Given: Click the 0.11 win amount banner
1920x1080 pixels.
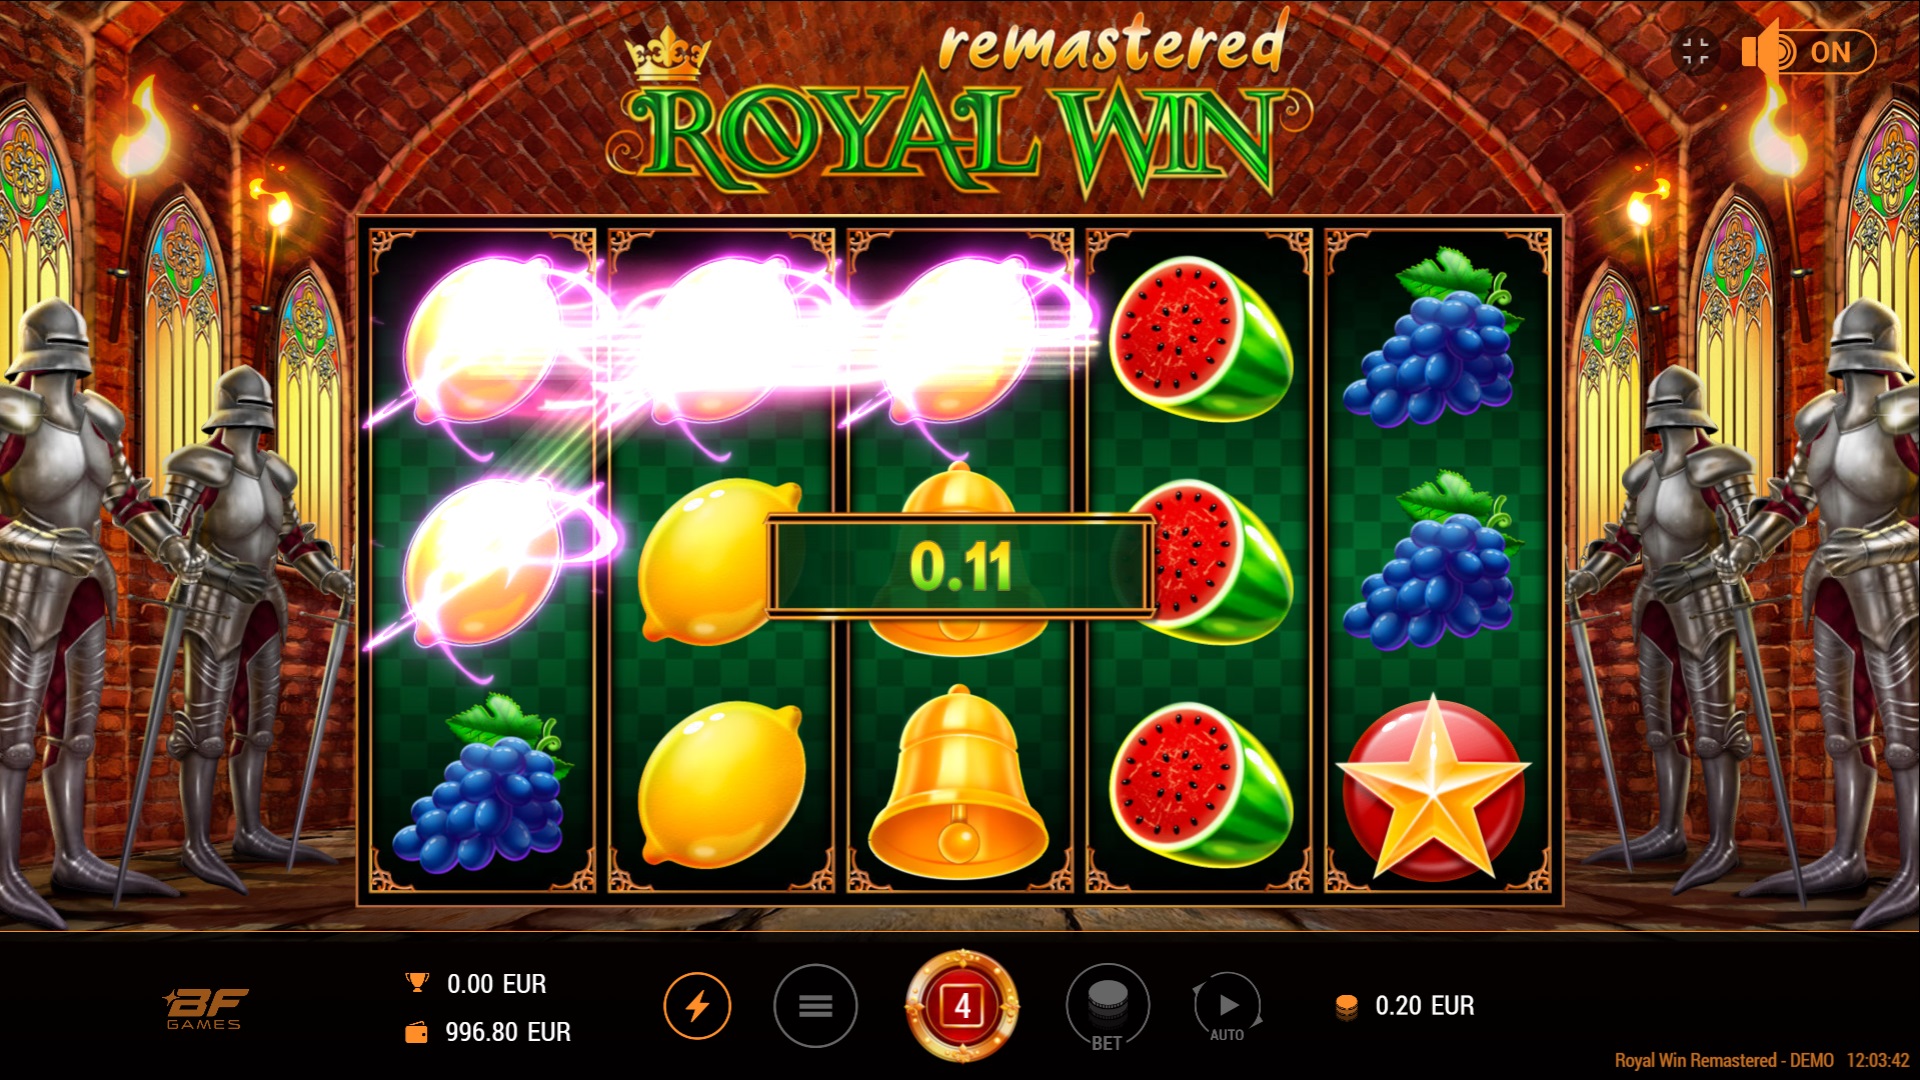Looking at the screenshot, I should click(x=960, y=565).
